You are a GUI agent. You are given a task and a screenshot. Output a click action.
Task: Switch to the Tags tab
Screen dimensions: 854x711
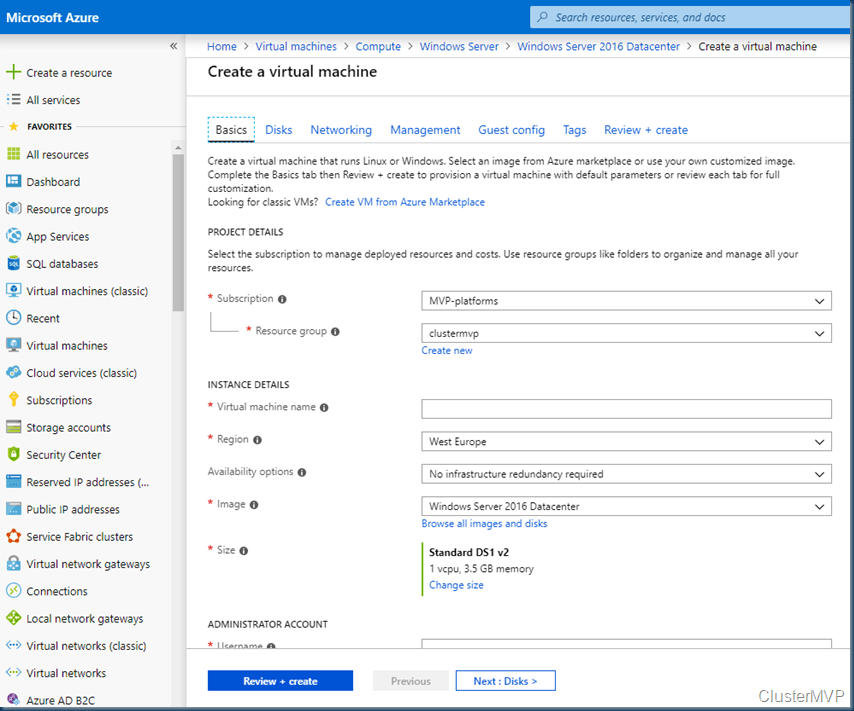[x=574, y=130]
